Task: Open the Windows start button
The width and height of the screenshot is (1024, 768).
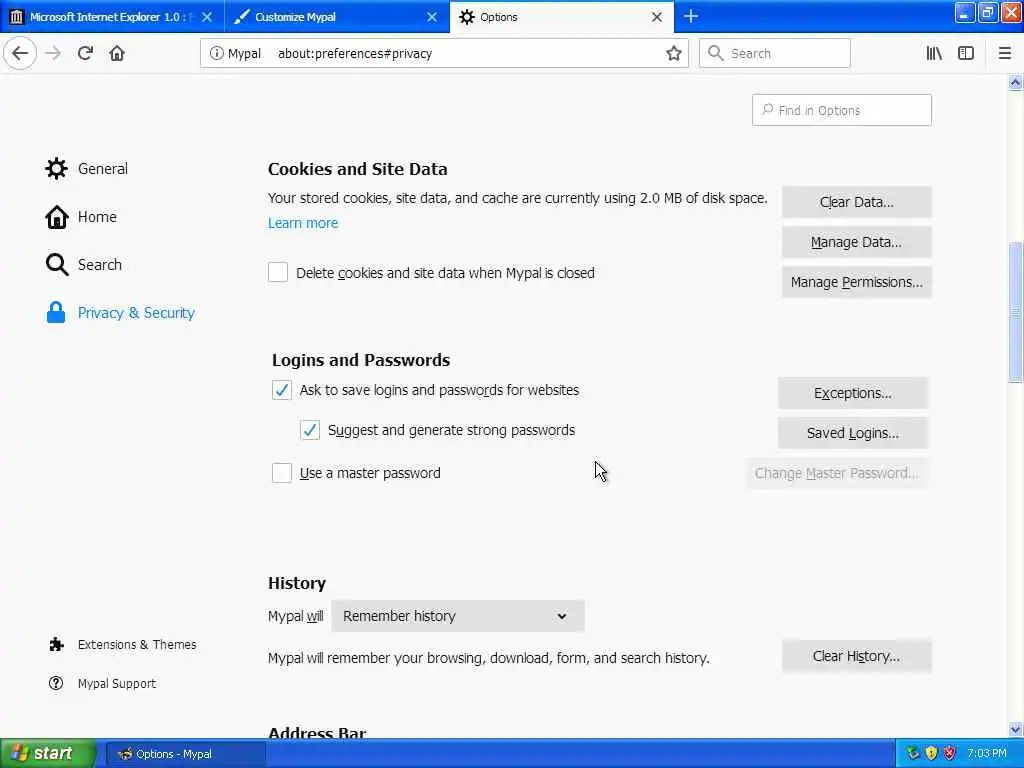Action: [48, 754]
